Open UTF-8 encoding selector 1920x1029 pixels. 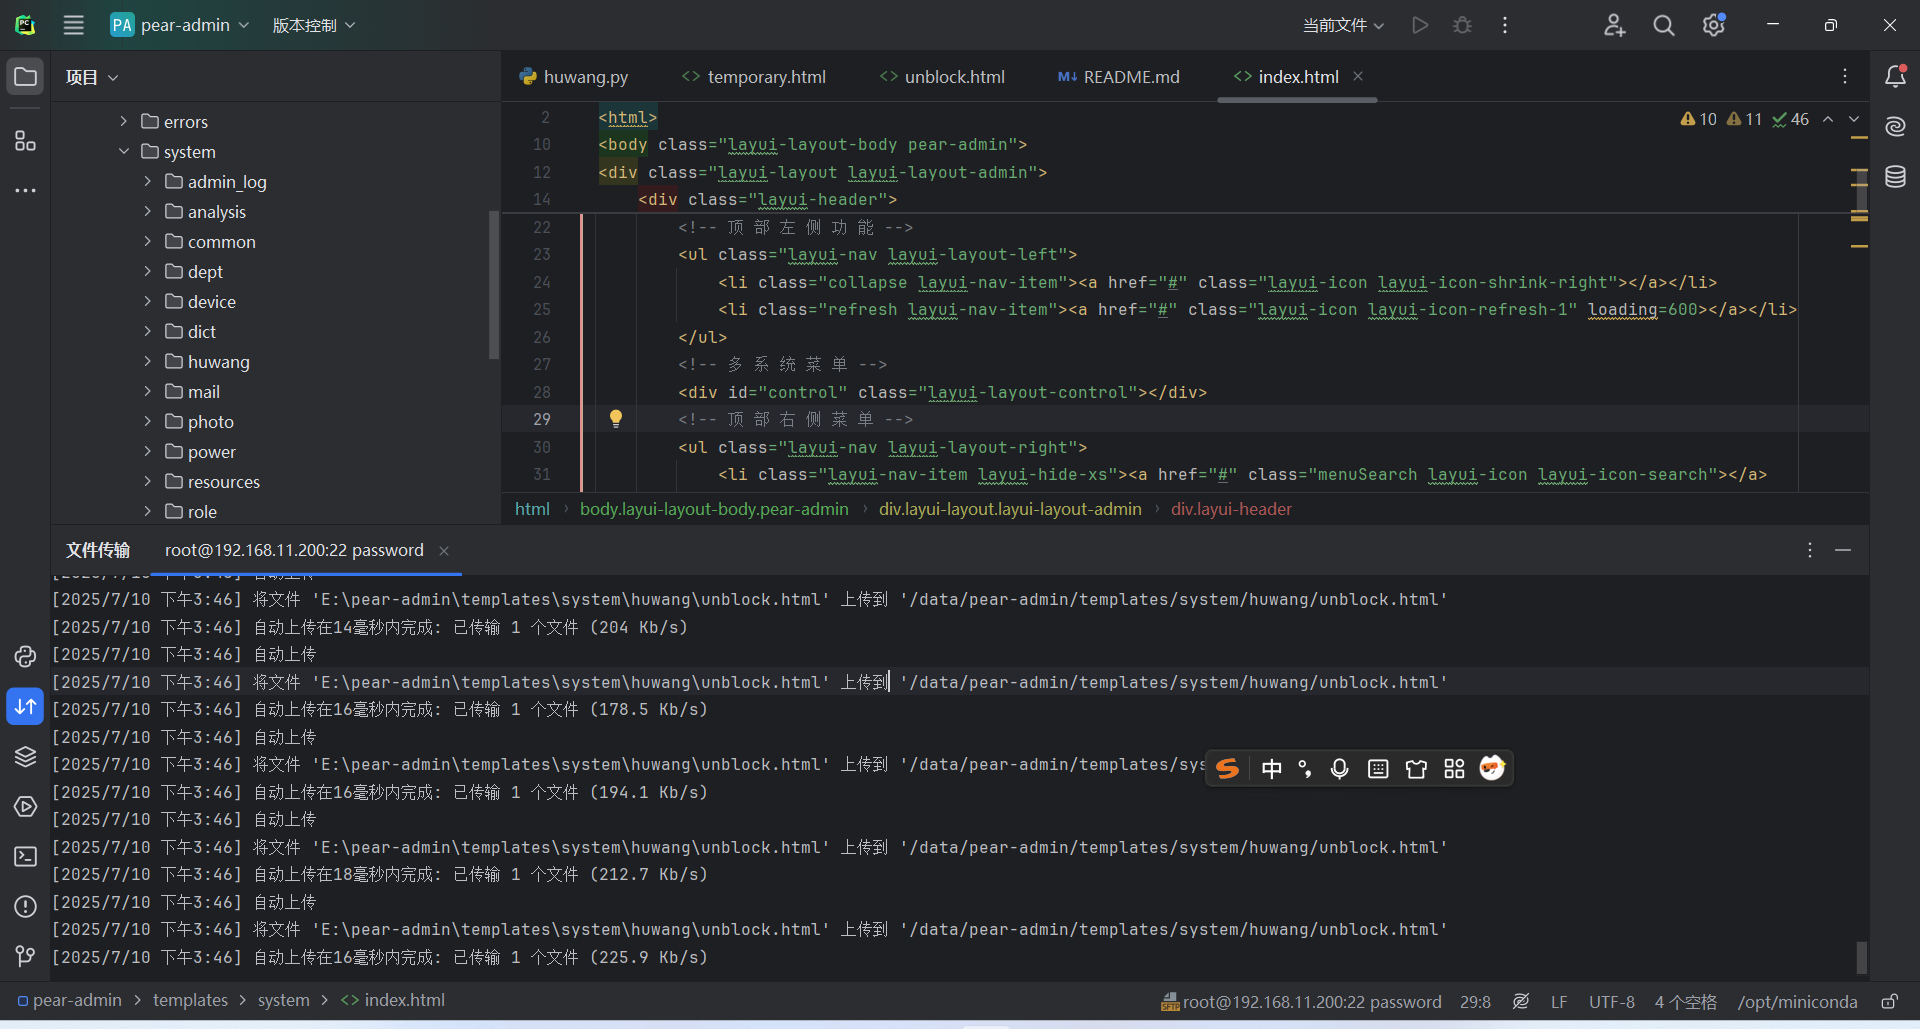[x=1612, y=1001]
